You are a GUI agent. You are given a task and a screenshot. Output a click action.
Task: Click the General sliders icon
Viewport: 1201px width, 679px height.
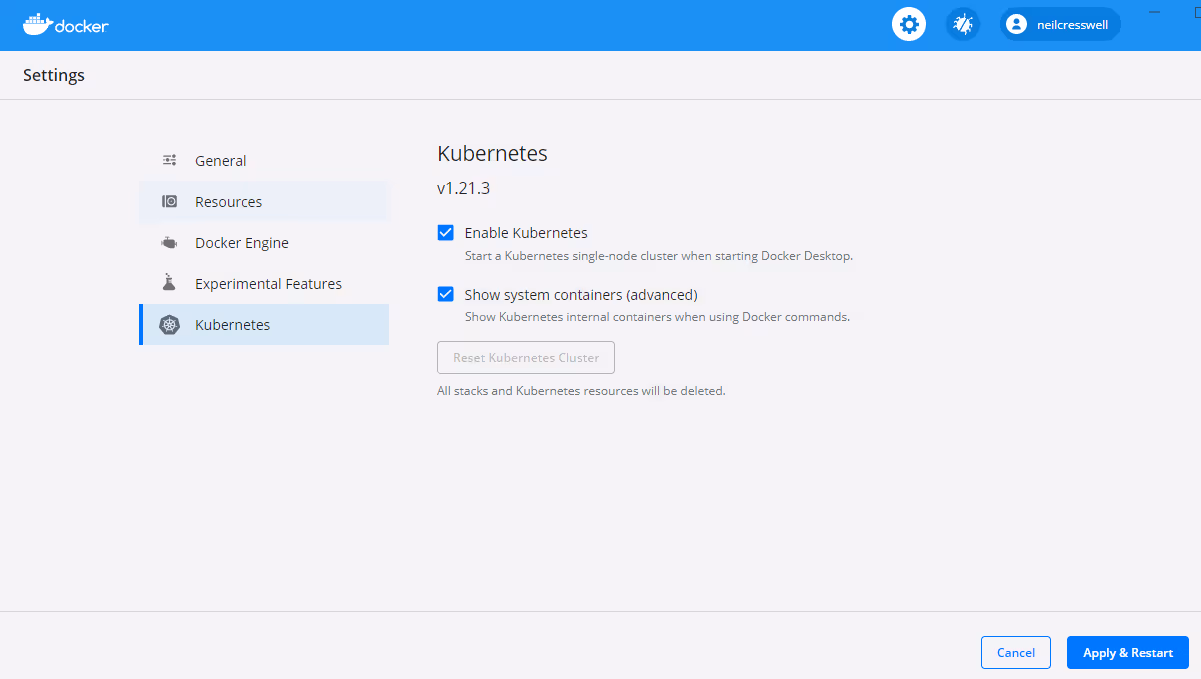click(170, 160)
